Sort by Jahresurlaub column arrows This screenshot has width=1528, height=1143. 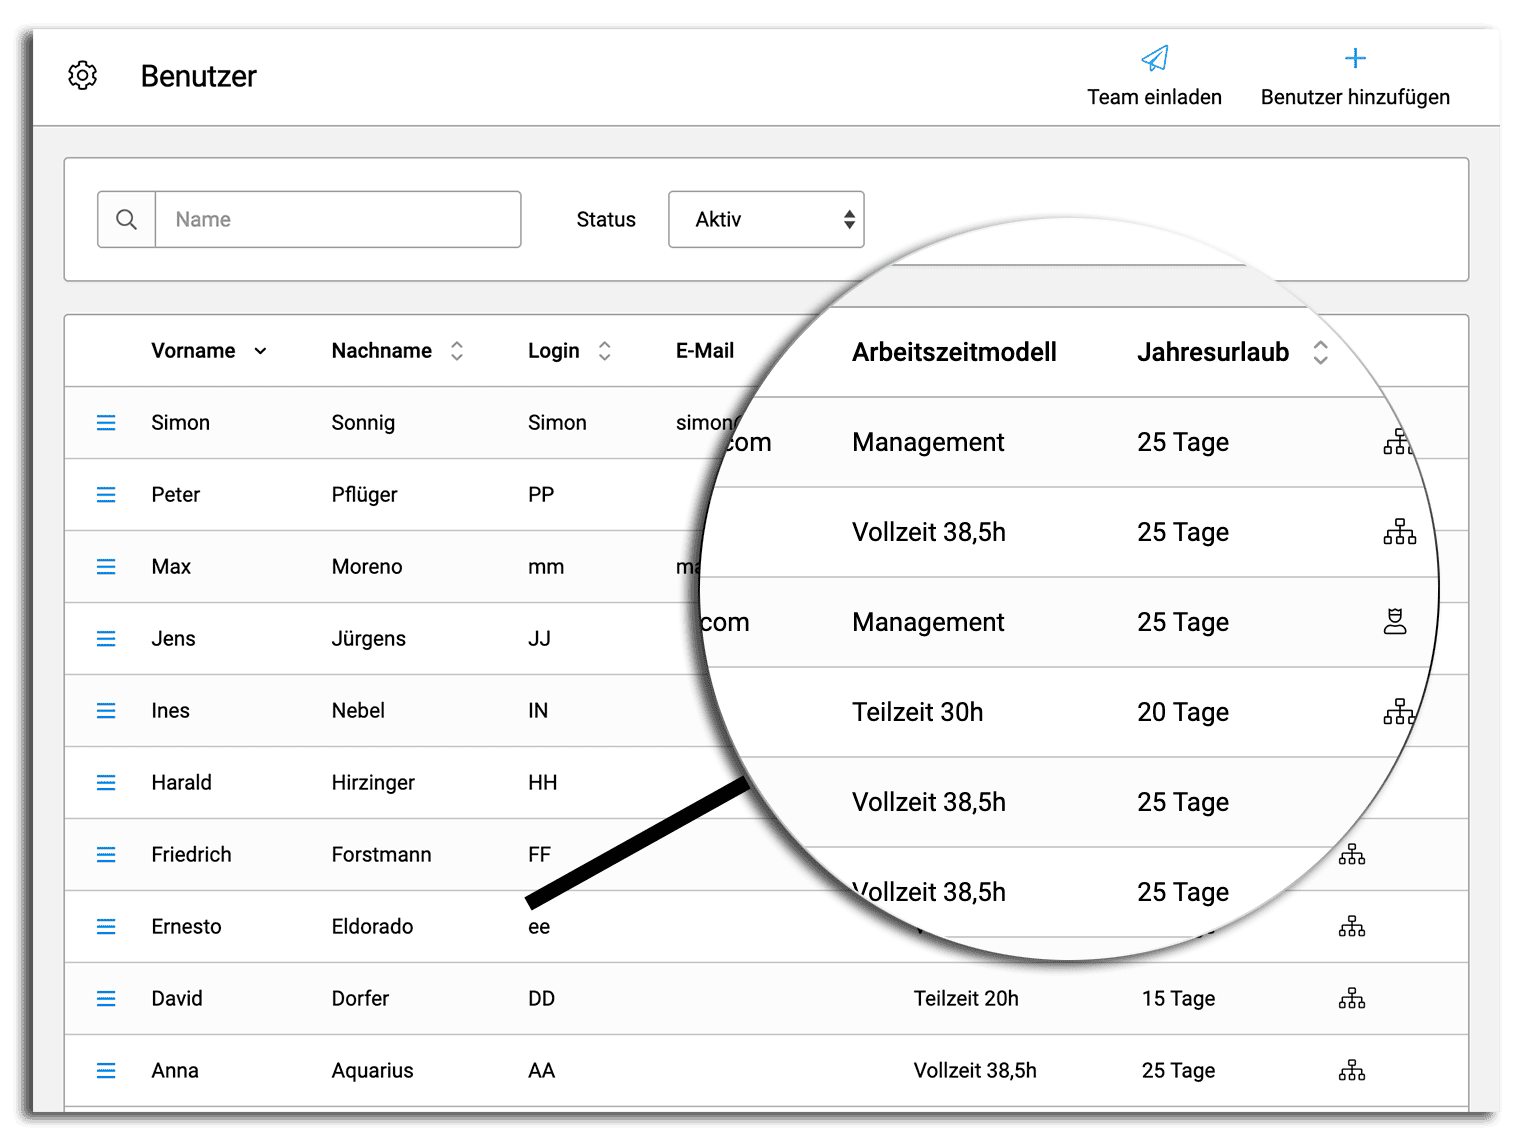point(1320,352)
